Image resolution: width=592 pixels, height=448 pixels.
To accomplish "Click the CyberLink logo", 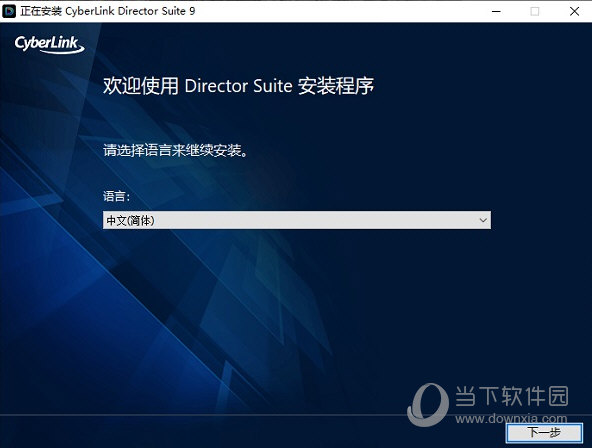I will click(49, 45).
